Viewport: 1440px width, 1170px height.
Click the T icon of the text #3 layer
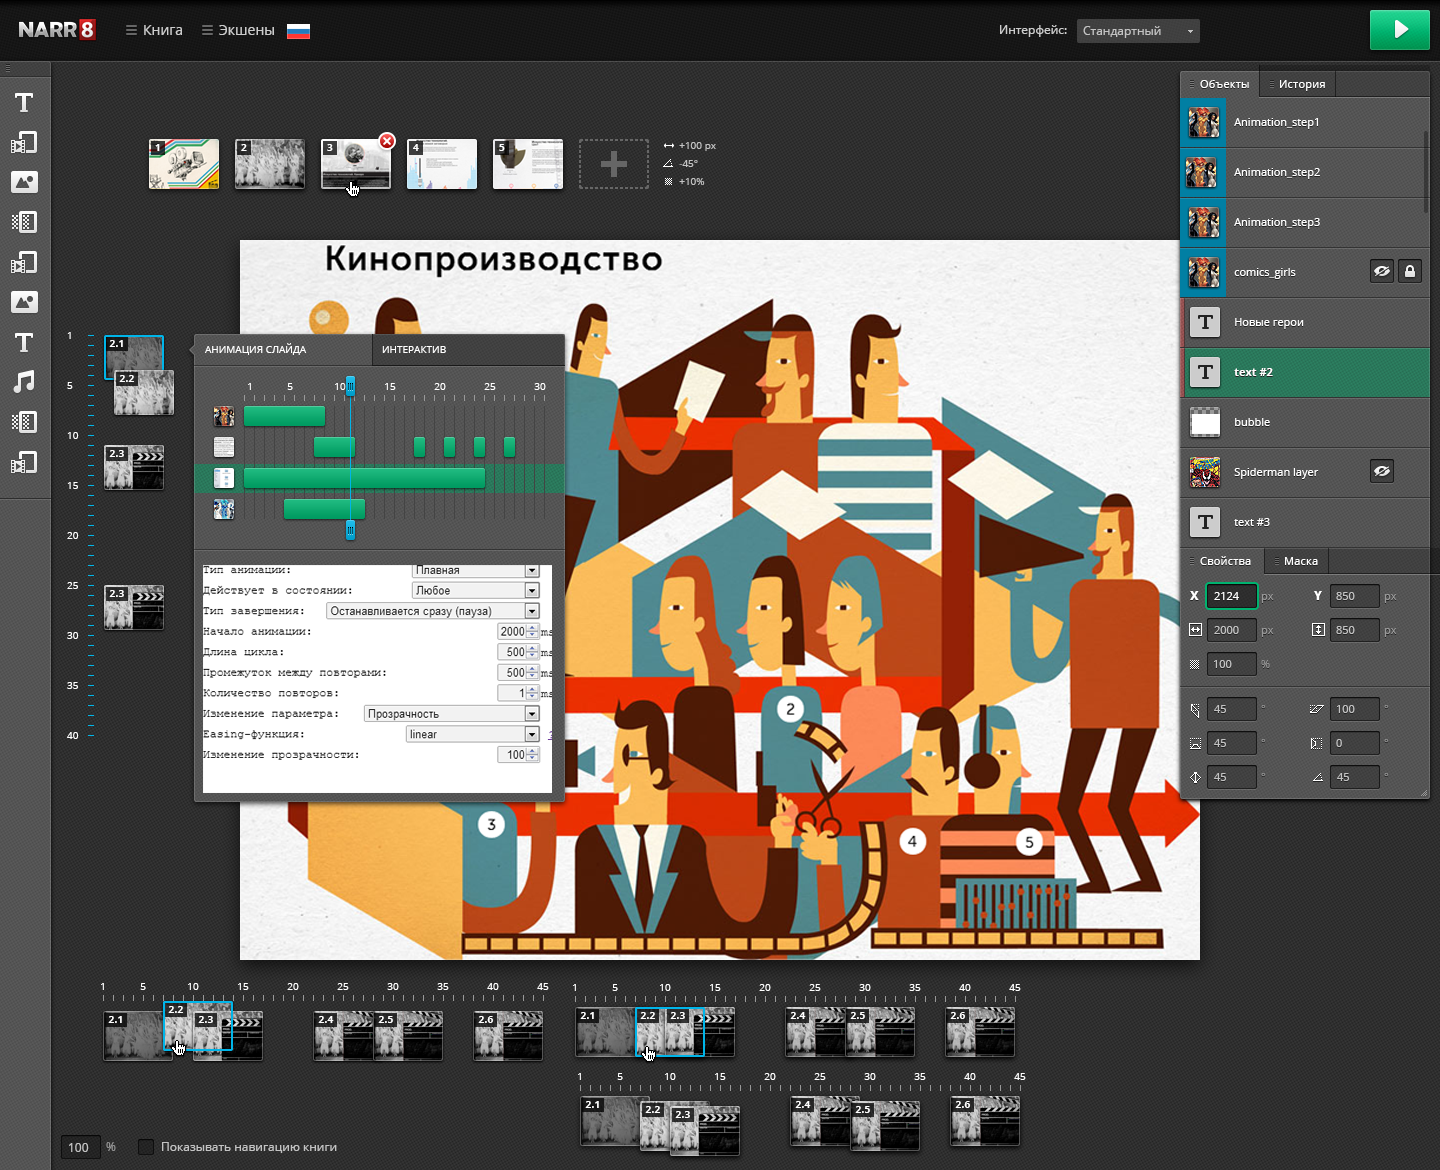click(x=1205, y=522)
